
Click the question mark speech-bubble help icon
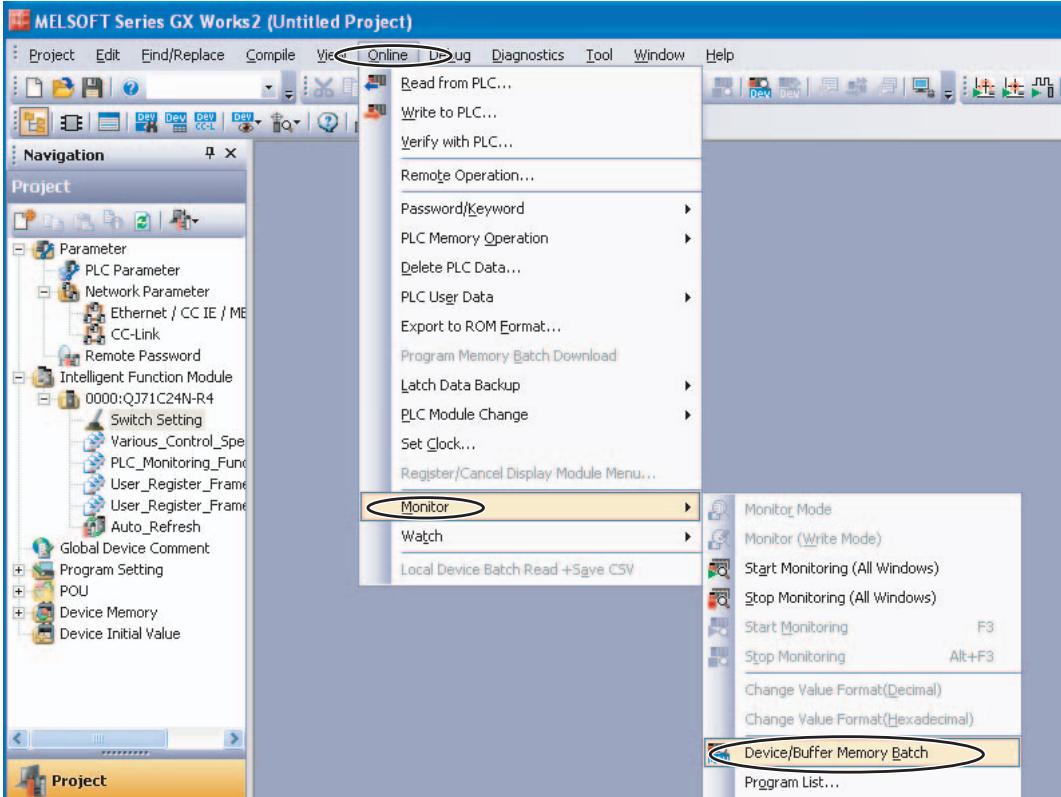328,122
